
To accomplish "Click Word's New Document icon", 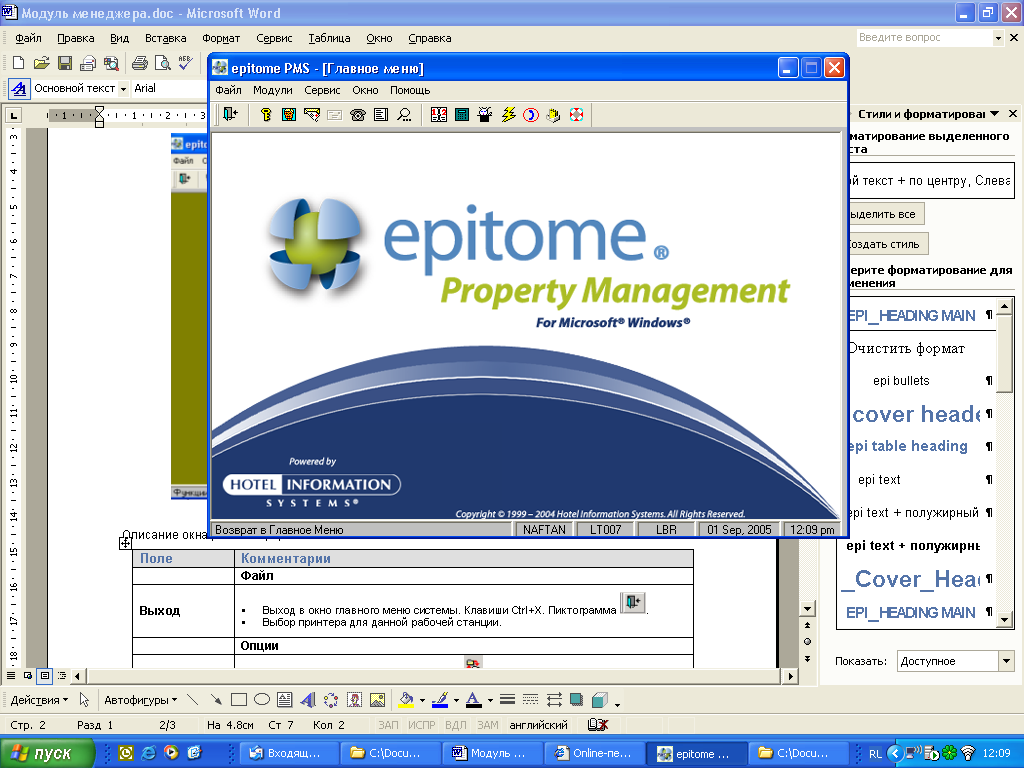I will [18, 63].
